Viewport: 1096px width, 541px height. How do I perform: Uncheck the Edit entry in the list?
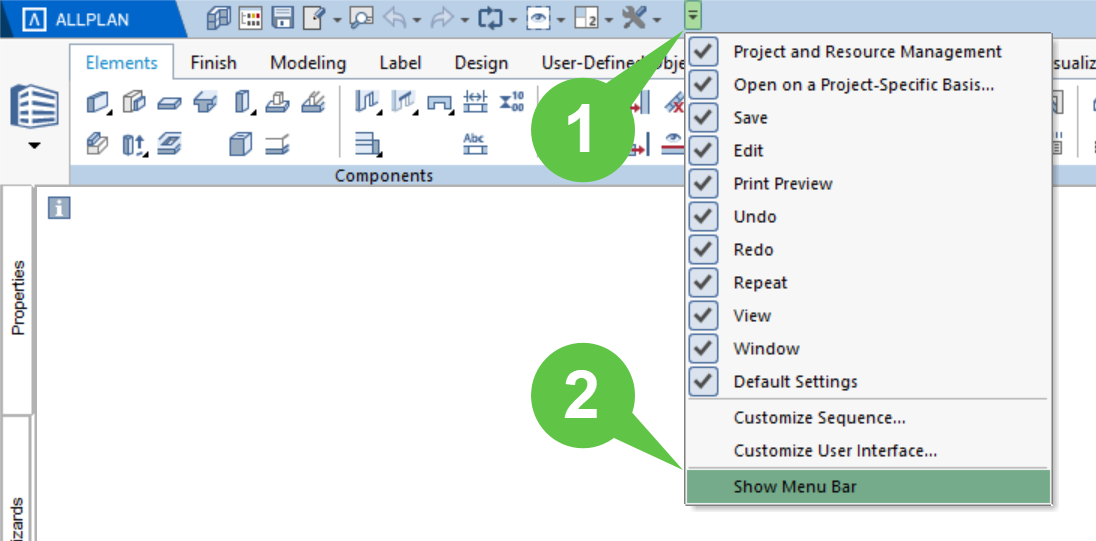pos(703,150)
